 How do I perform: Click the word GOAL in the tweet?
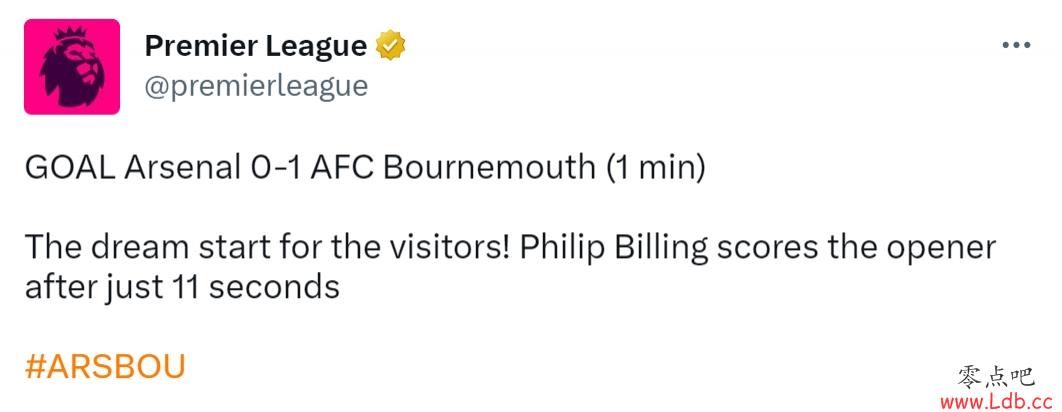(x=70, y=167)
